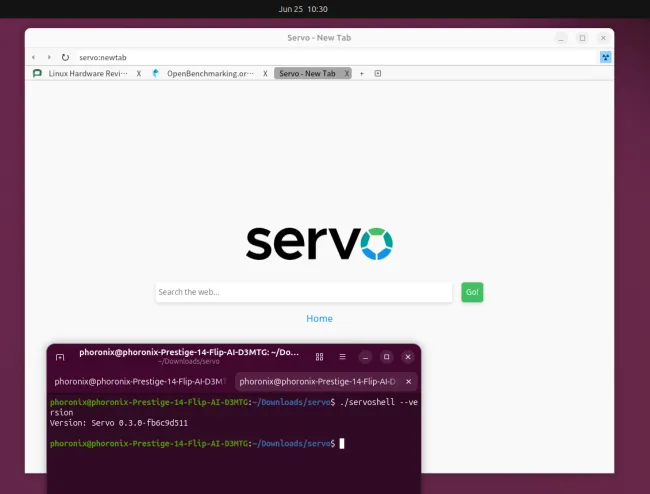
Task: Open new terminal tab icon in terminal header
Action: pyautogui.click(x=60, y=357)
